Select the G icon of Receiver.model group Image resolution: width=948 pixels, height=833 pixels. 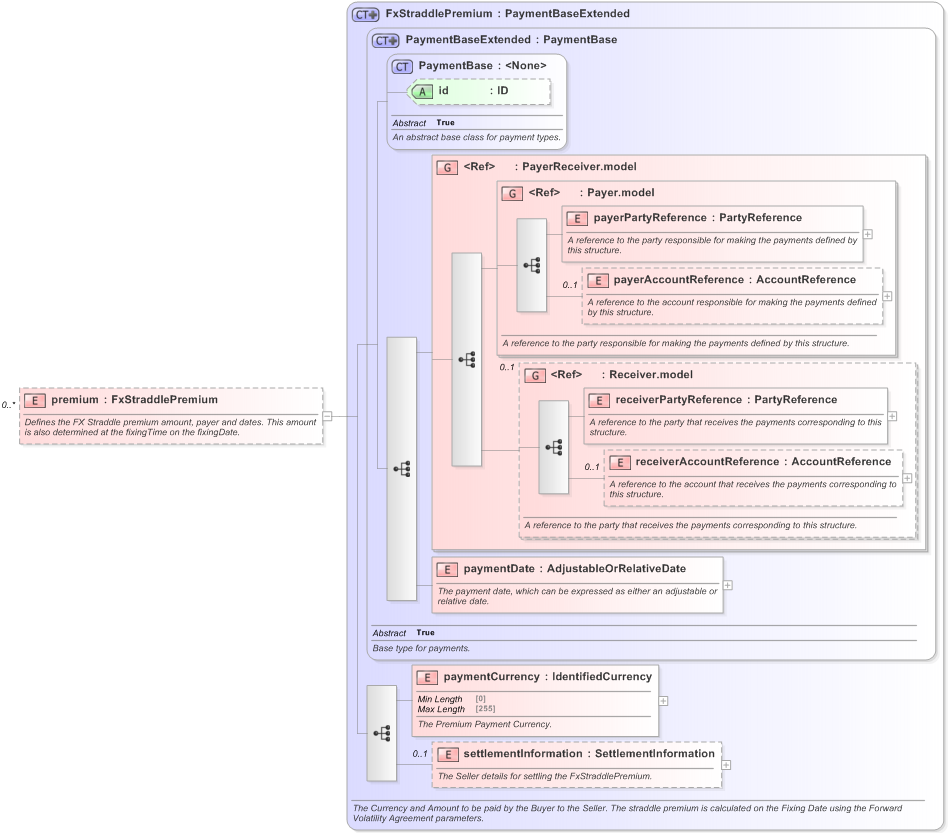click(535, 375)
